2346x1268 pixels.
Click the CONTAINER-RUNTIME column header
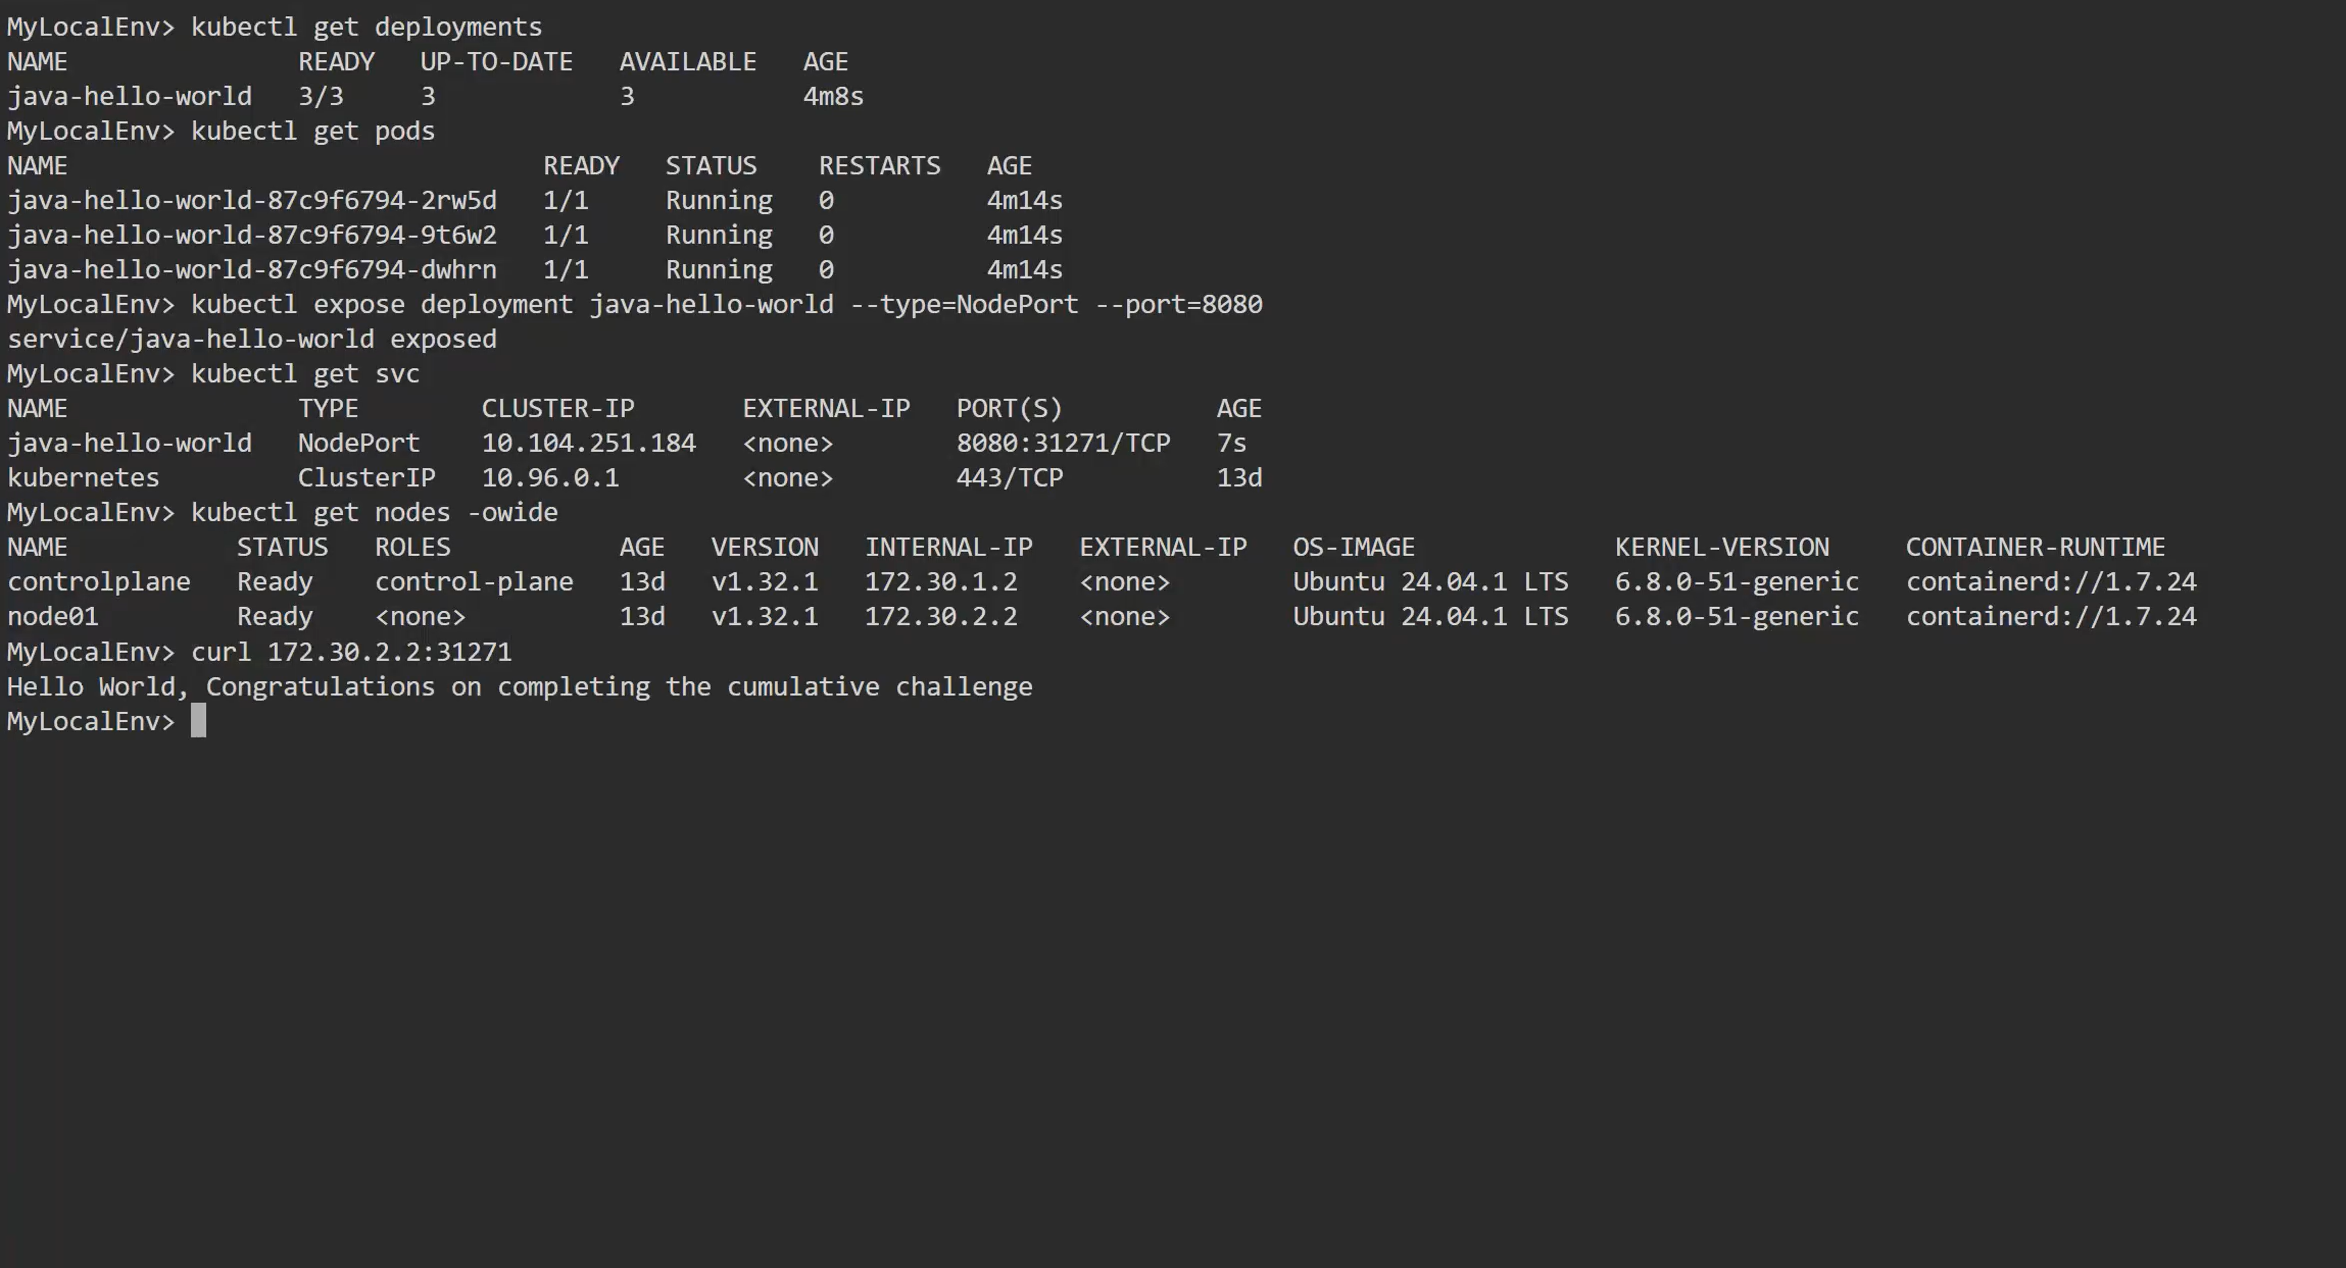[2034, 548]
